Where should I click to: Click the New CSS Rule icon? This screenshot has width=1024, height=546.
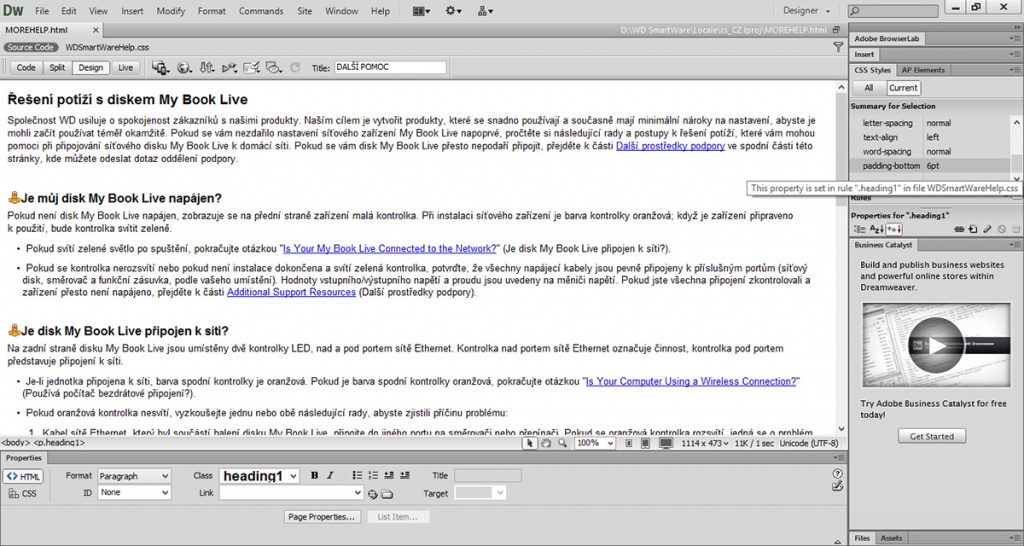973,229
